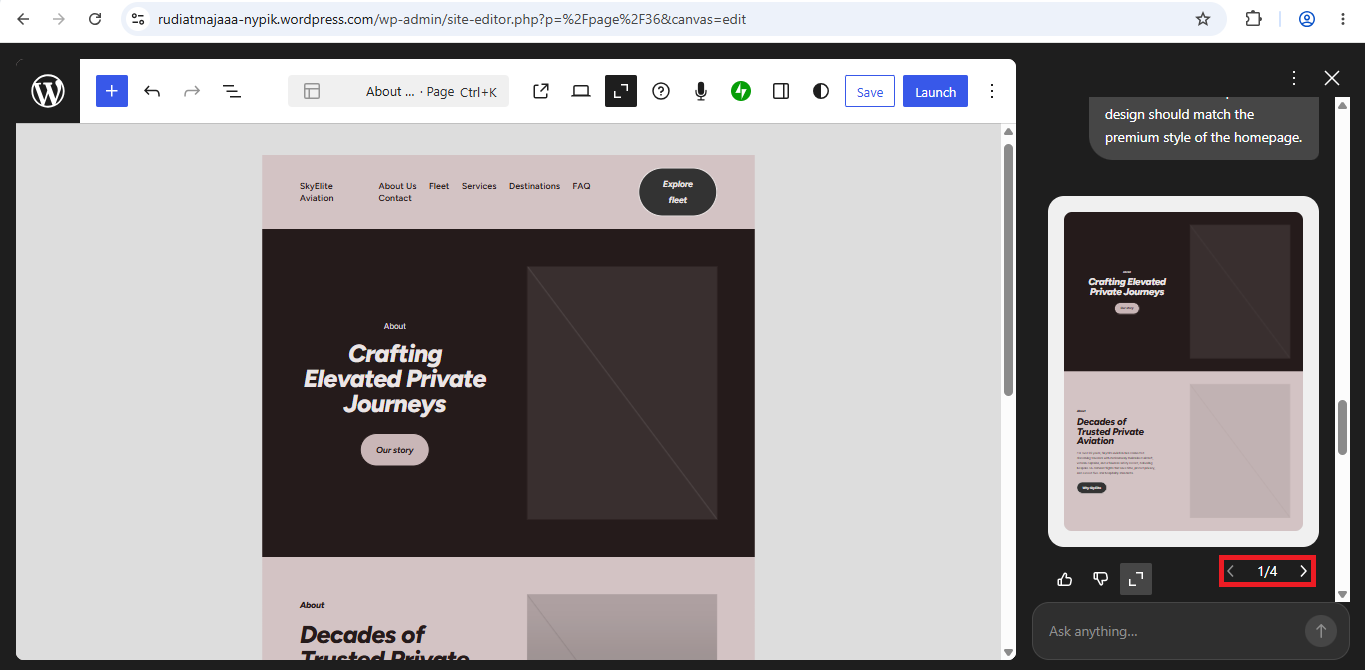
Task: Open the editor options three-dot menu
Action: click(x=992, y=91)
